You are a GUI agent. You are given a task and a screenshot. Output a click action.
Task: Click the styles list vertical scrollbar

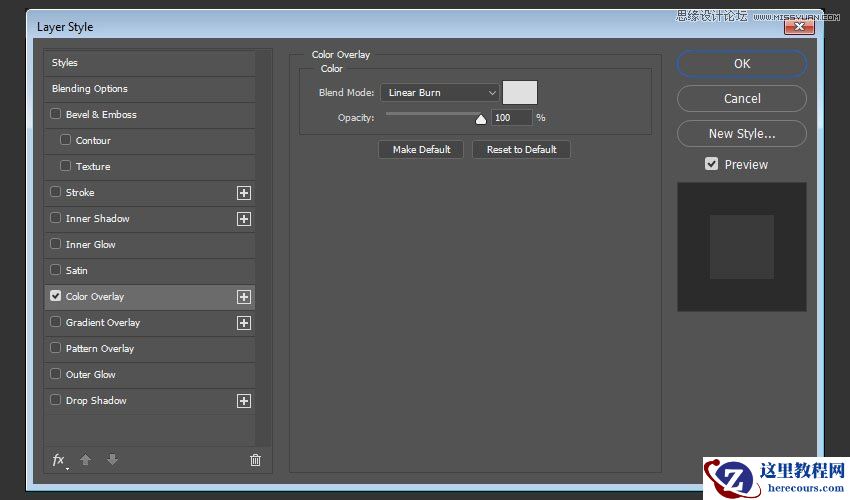[x=263, y=247]
